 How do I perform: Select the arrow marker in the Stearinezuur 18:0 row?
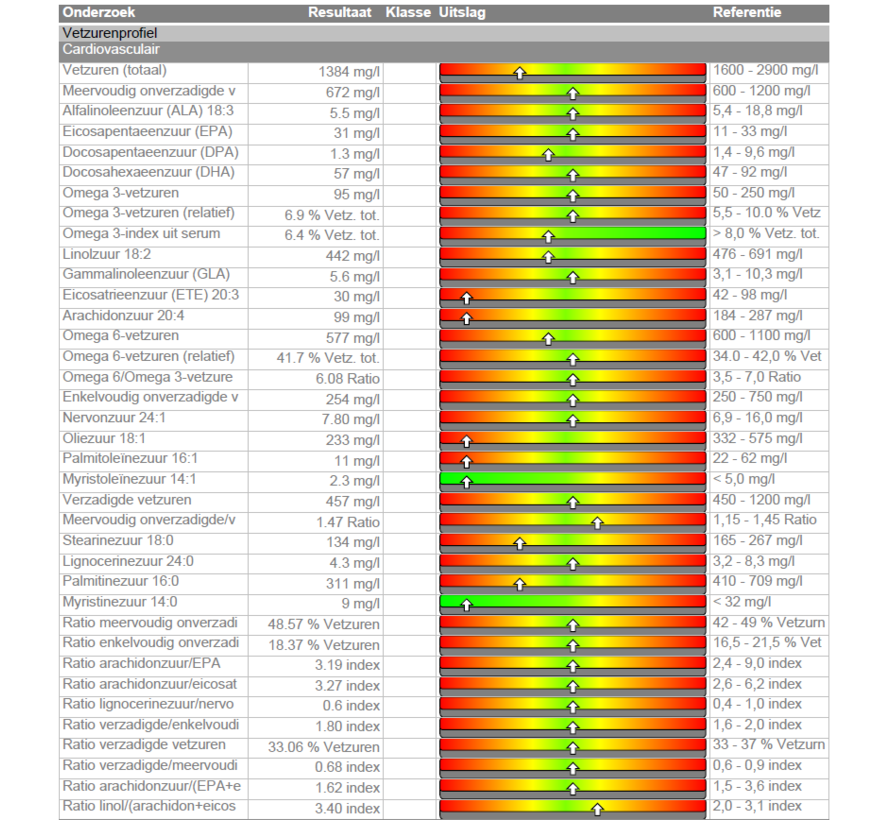point(520,543)
